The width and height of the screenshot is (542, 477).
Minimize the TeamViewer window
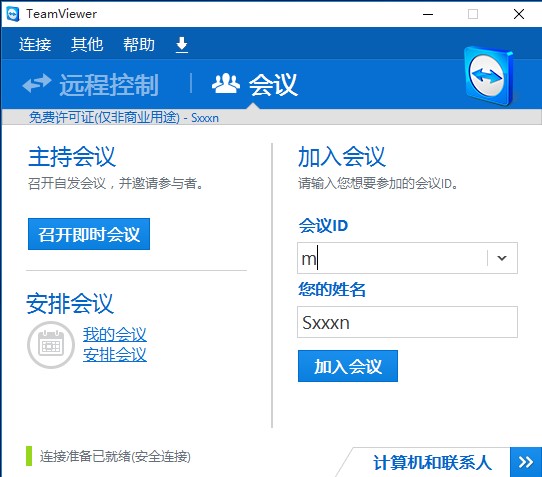(428, 14)
